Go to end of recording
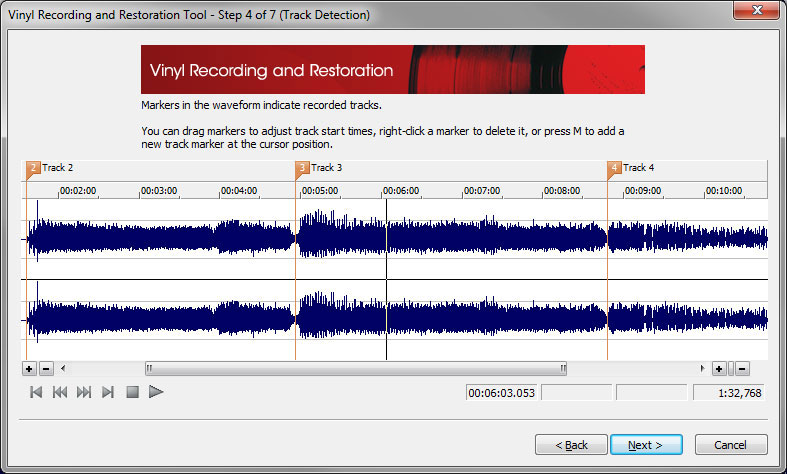The image size is (787, 474). coord(108,392)
